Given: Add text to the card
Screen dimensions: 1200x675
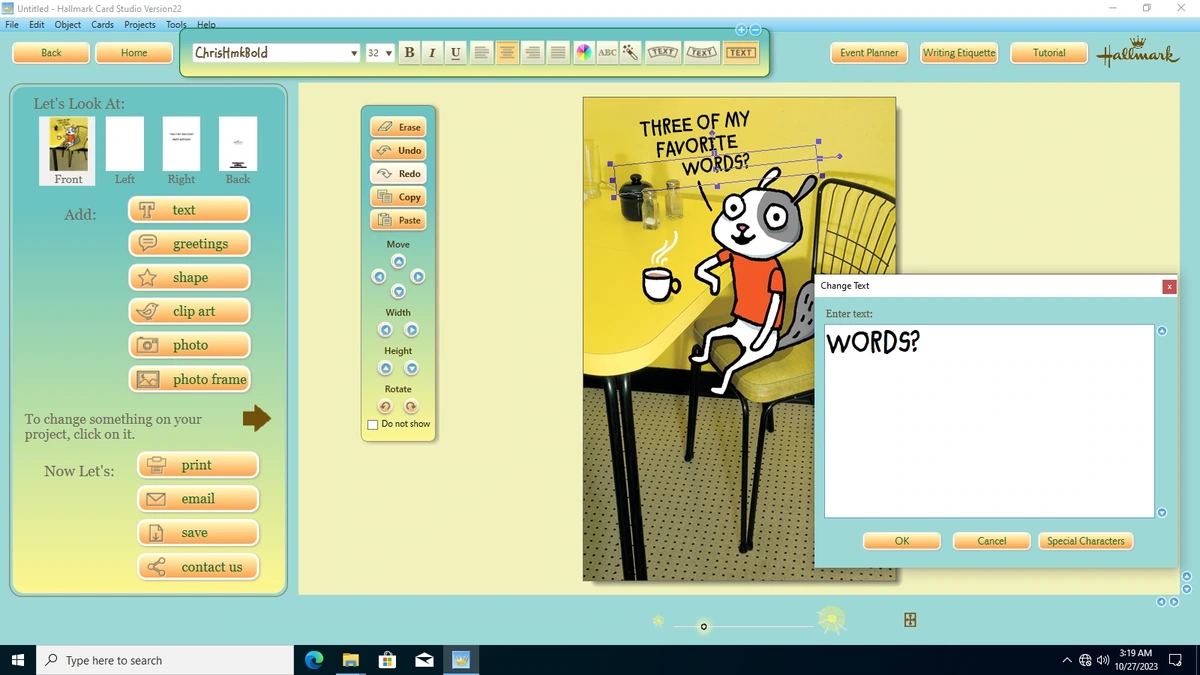Looking at the screenshot, I should (189, 210).
